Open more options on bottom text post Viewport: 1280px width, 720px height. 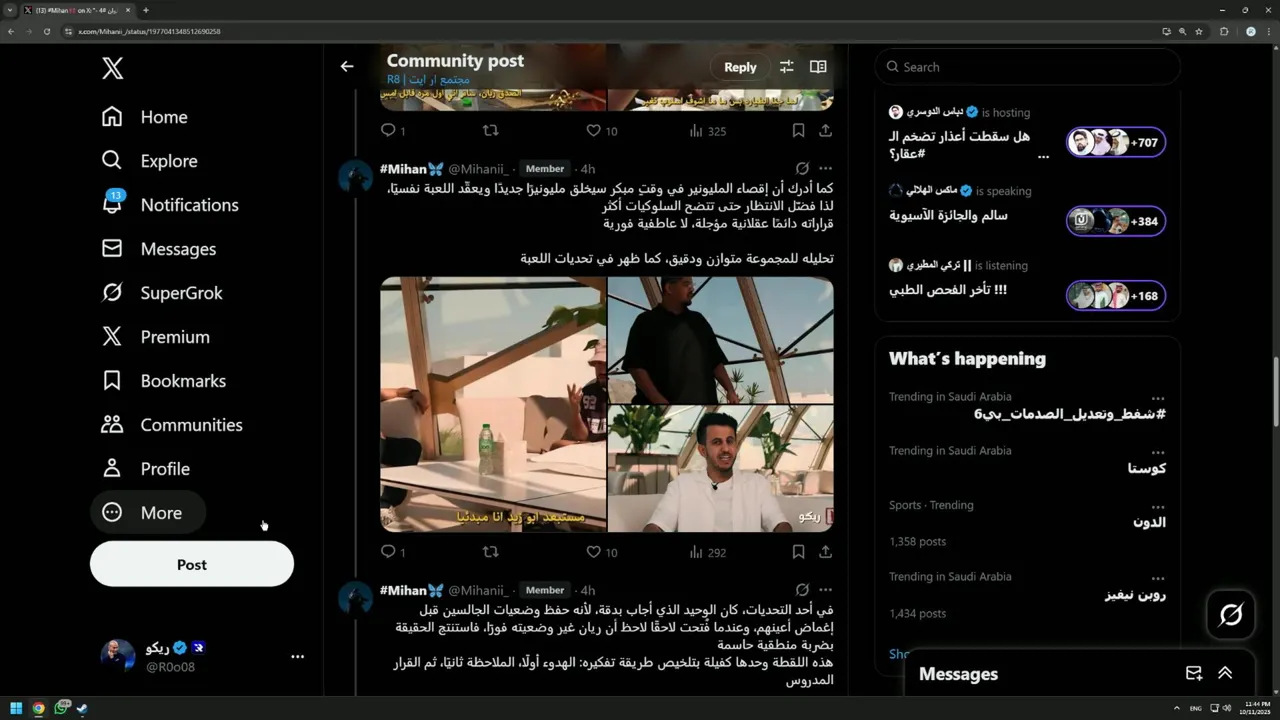coord(825,590)
